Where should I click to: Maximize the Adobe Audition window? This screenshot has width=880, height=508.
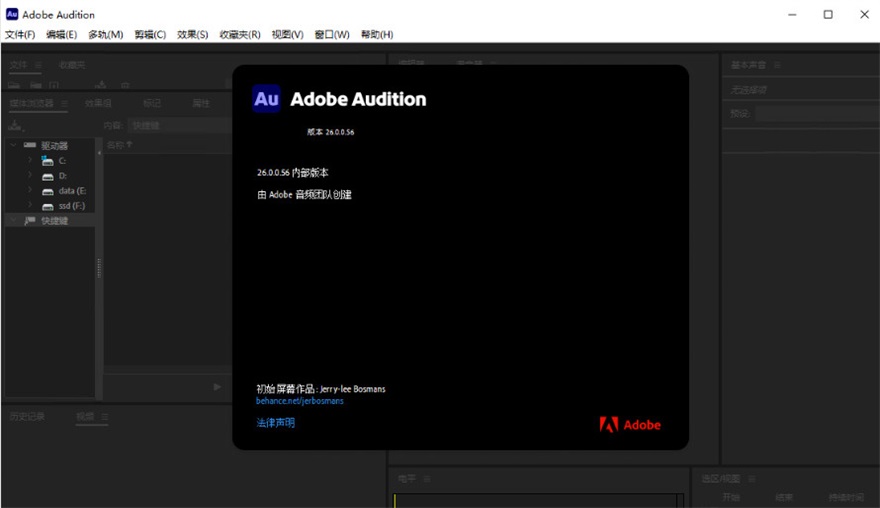click(x=828, y=15)
